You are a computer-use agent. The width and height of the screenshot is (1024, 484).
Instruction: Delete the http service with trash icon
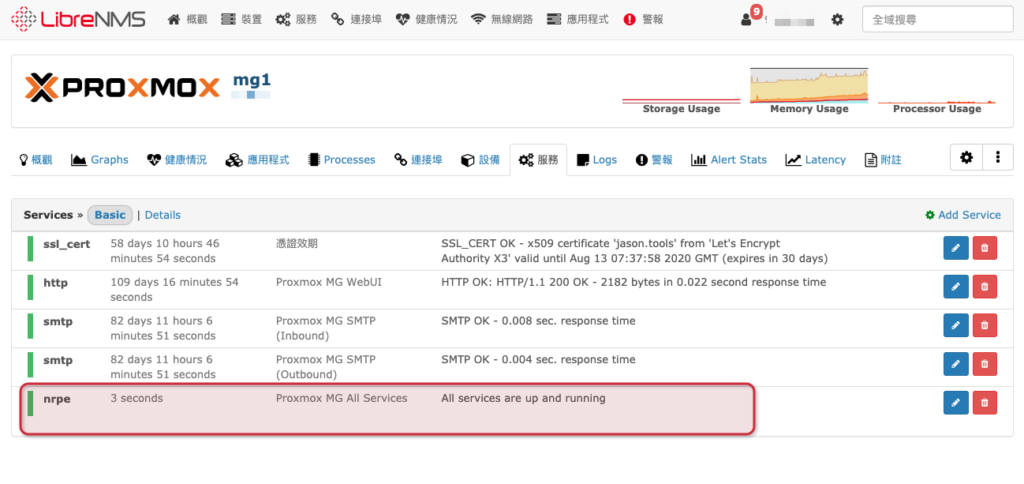click(985, 287)
